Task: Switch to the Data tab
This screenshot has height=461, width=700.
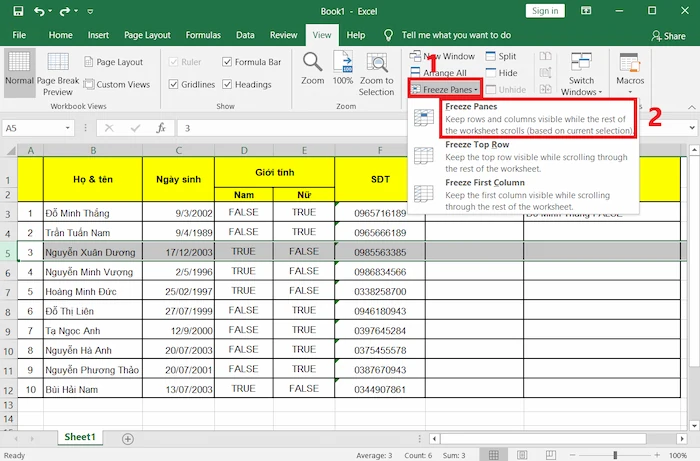Action: 245,35
